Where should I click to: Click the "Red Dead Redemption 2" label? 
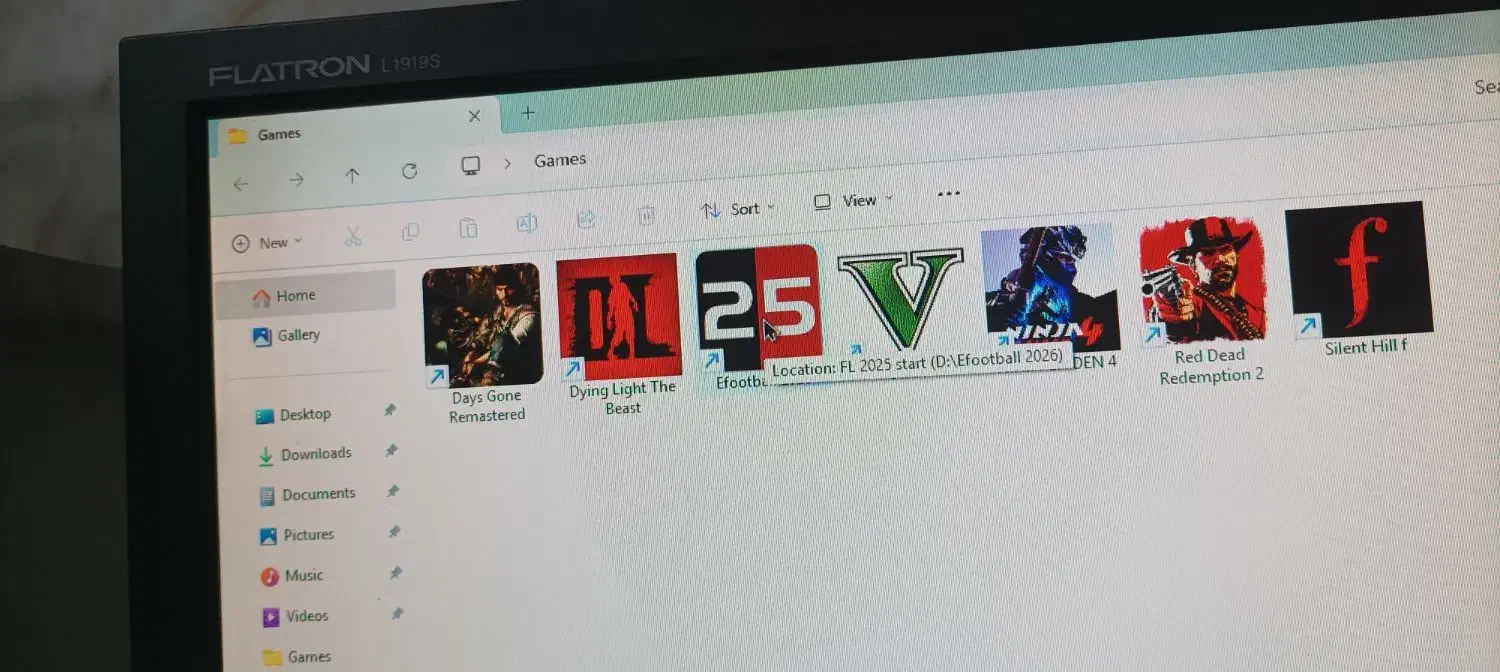[1211, 366]
